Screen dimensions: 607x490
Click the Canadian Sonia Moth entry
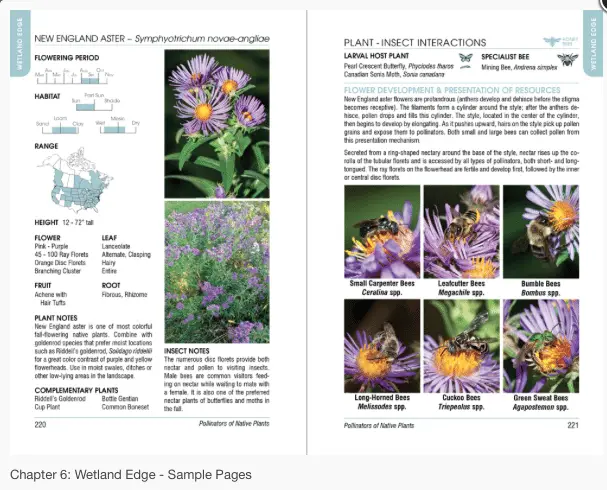[394, 74]
